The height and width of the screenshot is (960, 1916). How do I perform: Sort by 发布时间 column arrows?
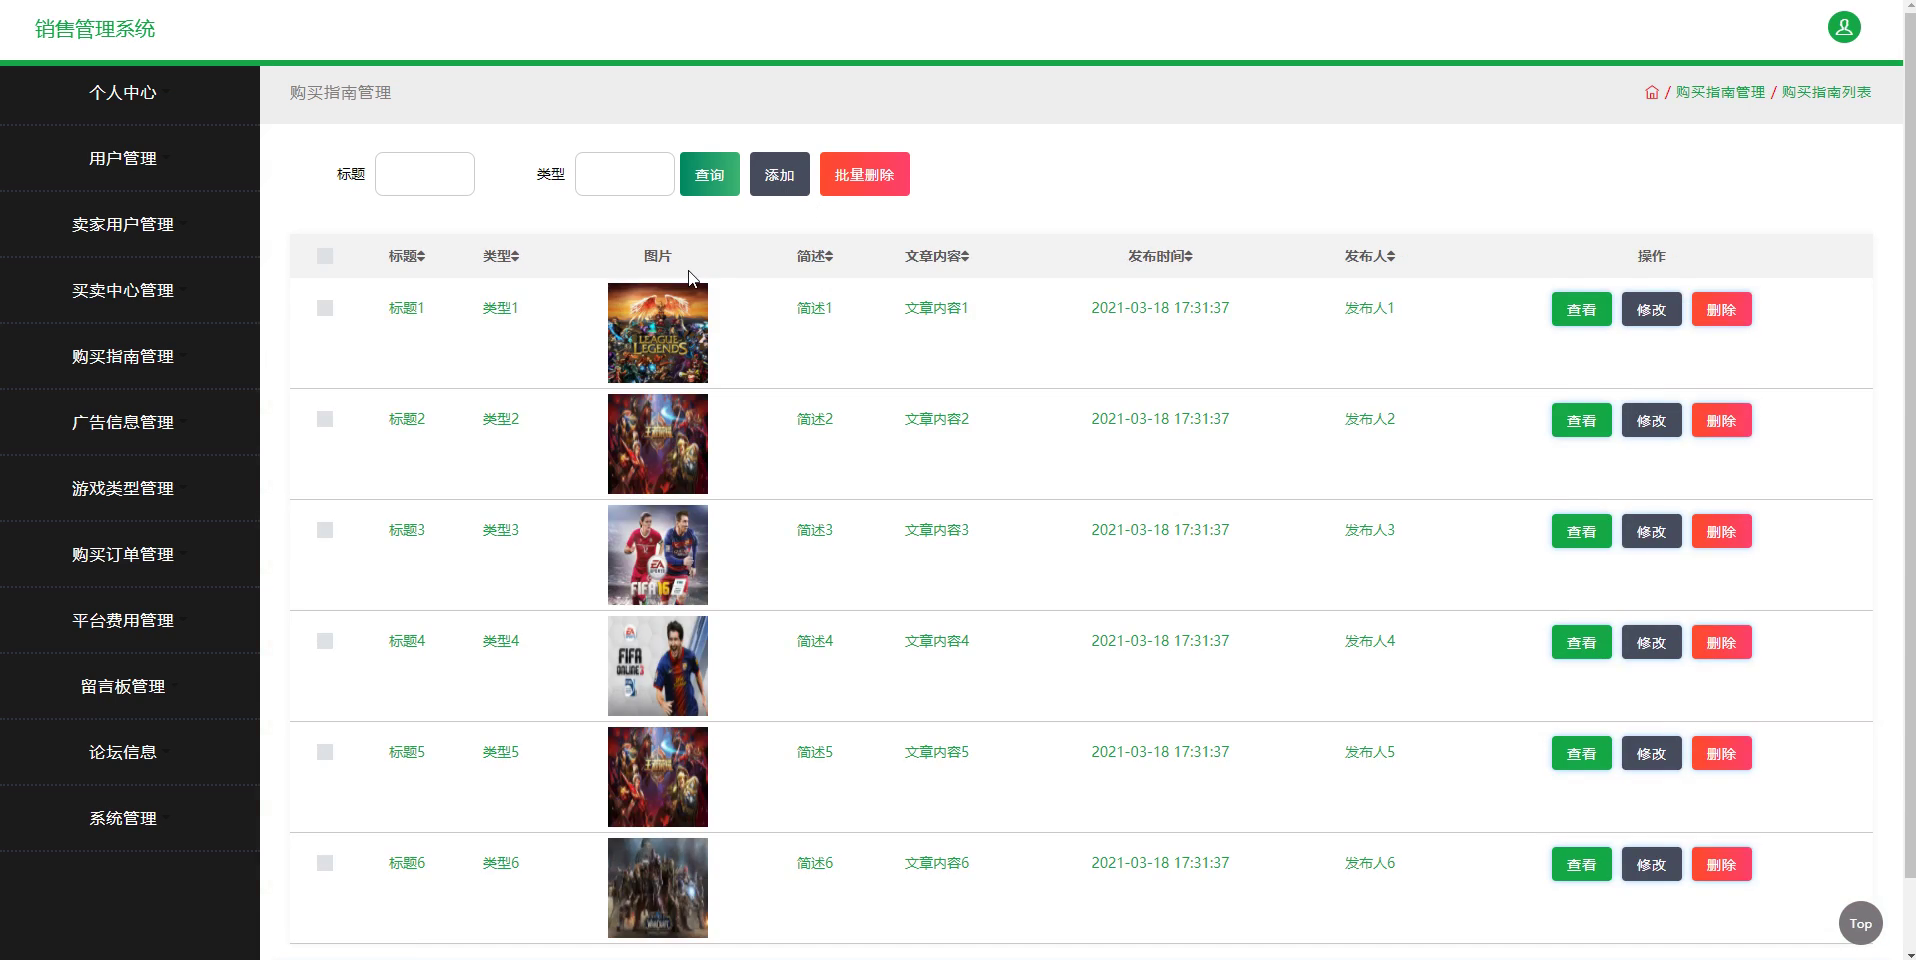click(1188, 257)
